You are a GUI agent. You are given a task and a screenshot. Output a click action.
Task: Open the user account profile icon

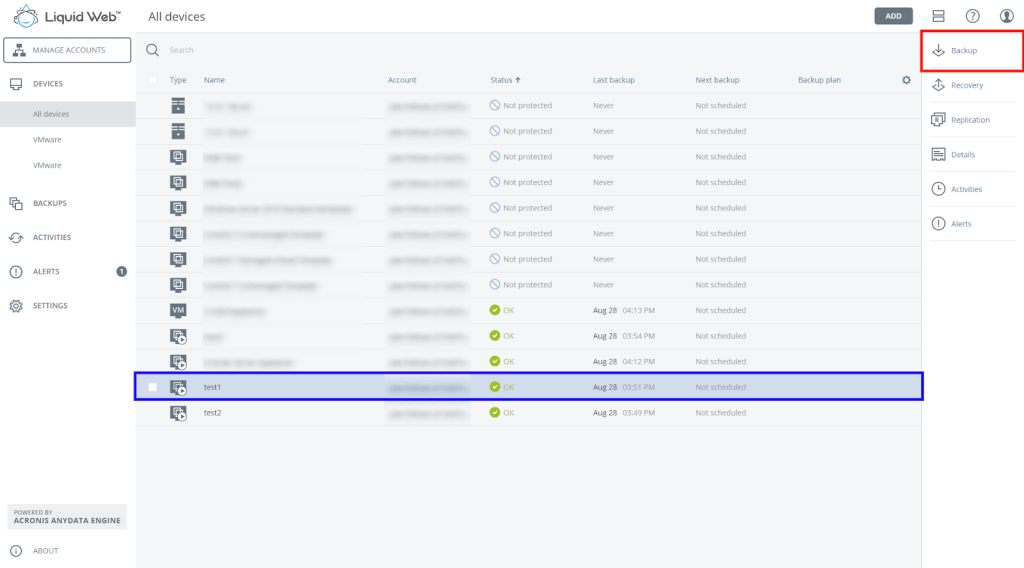[x=1006, y=16]
